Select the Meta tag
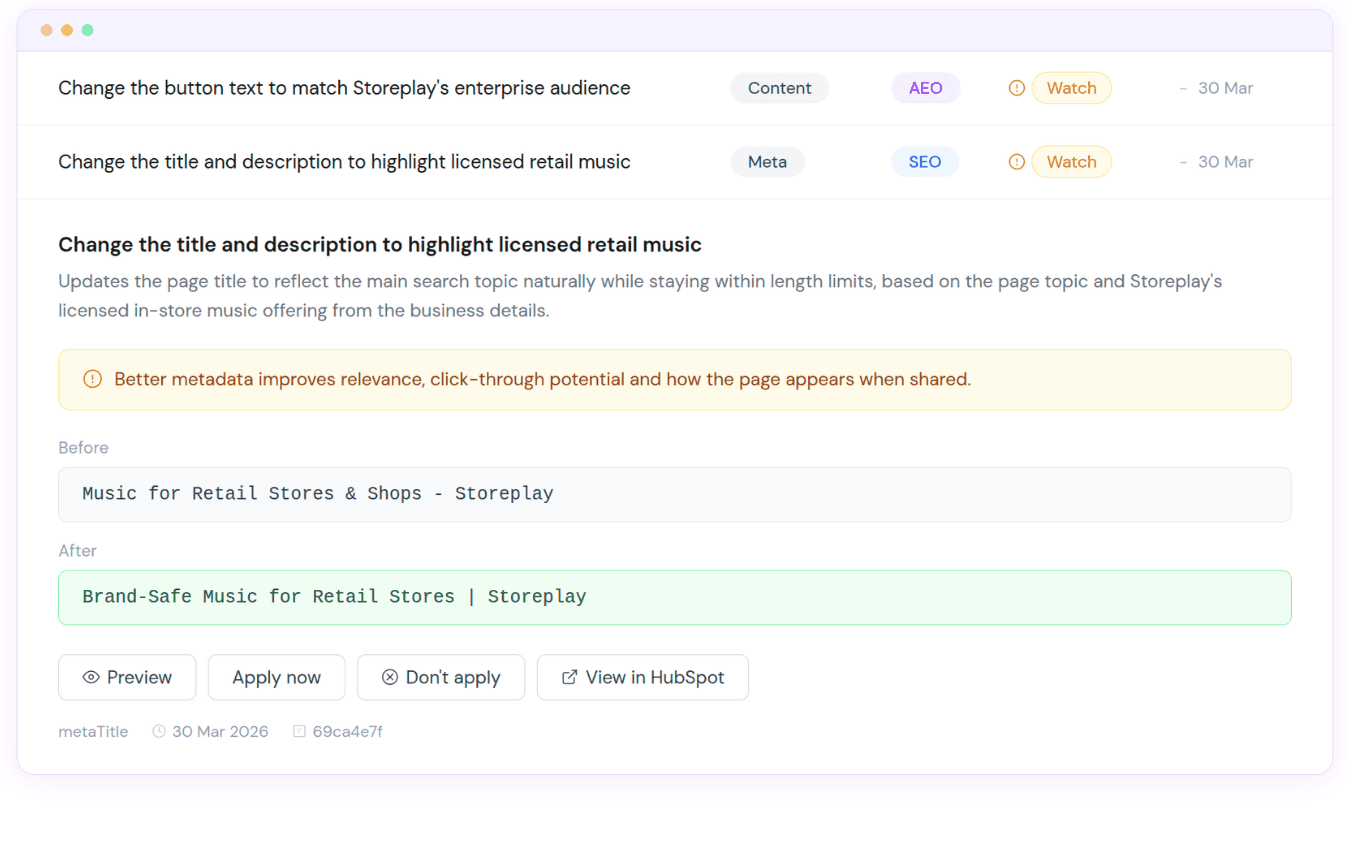 768,162
